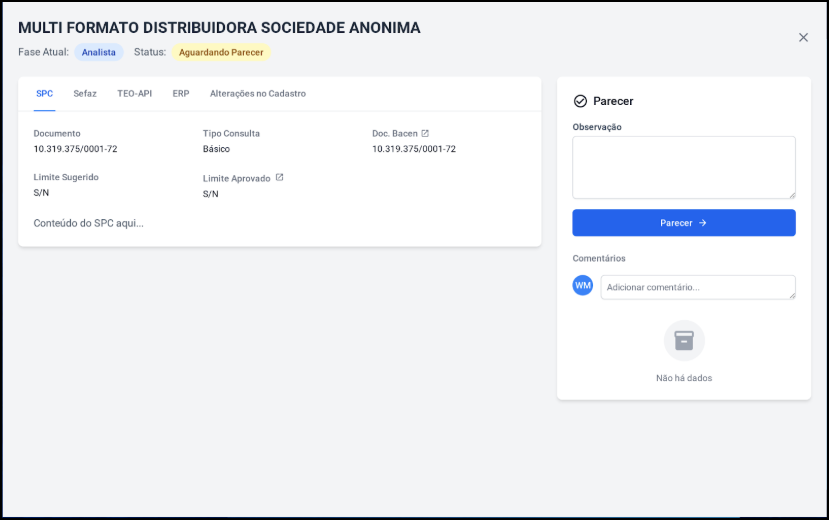Open the Alterações no Cadastro tab
Screen dimensions: 829x520
click(257, 94)
